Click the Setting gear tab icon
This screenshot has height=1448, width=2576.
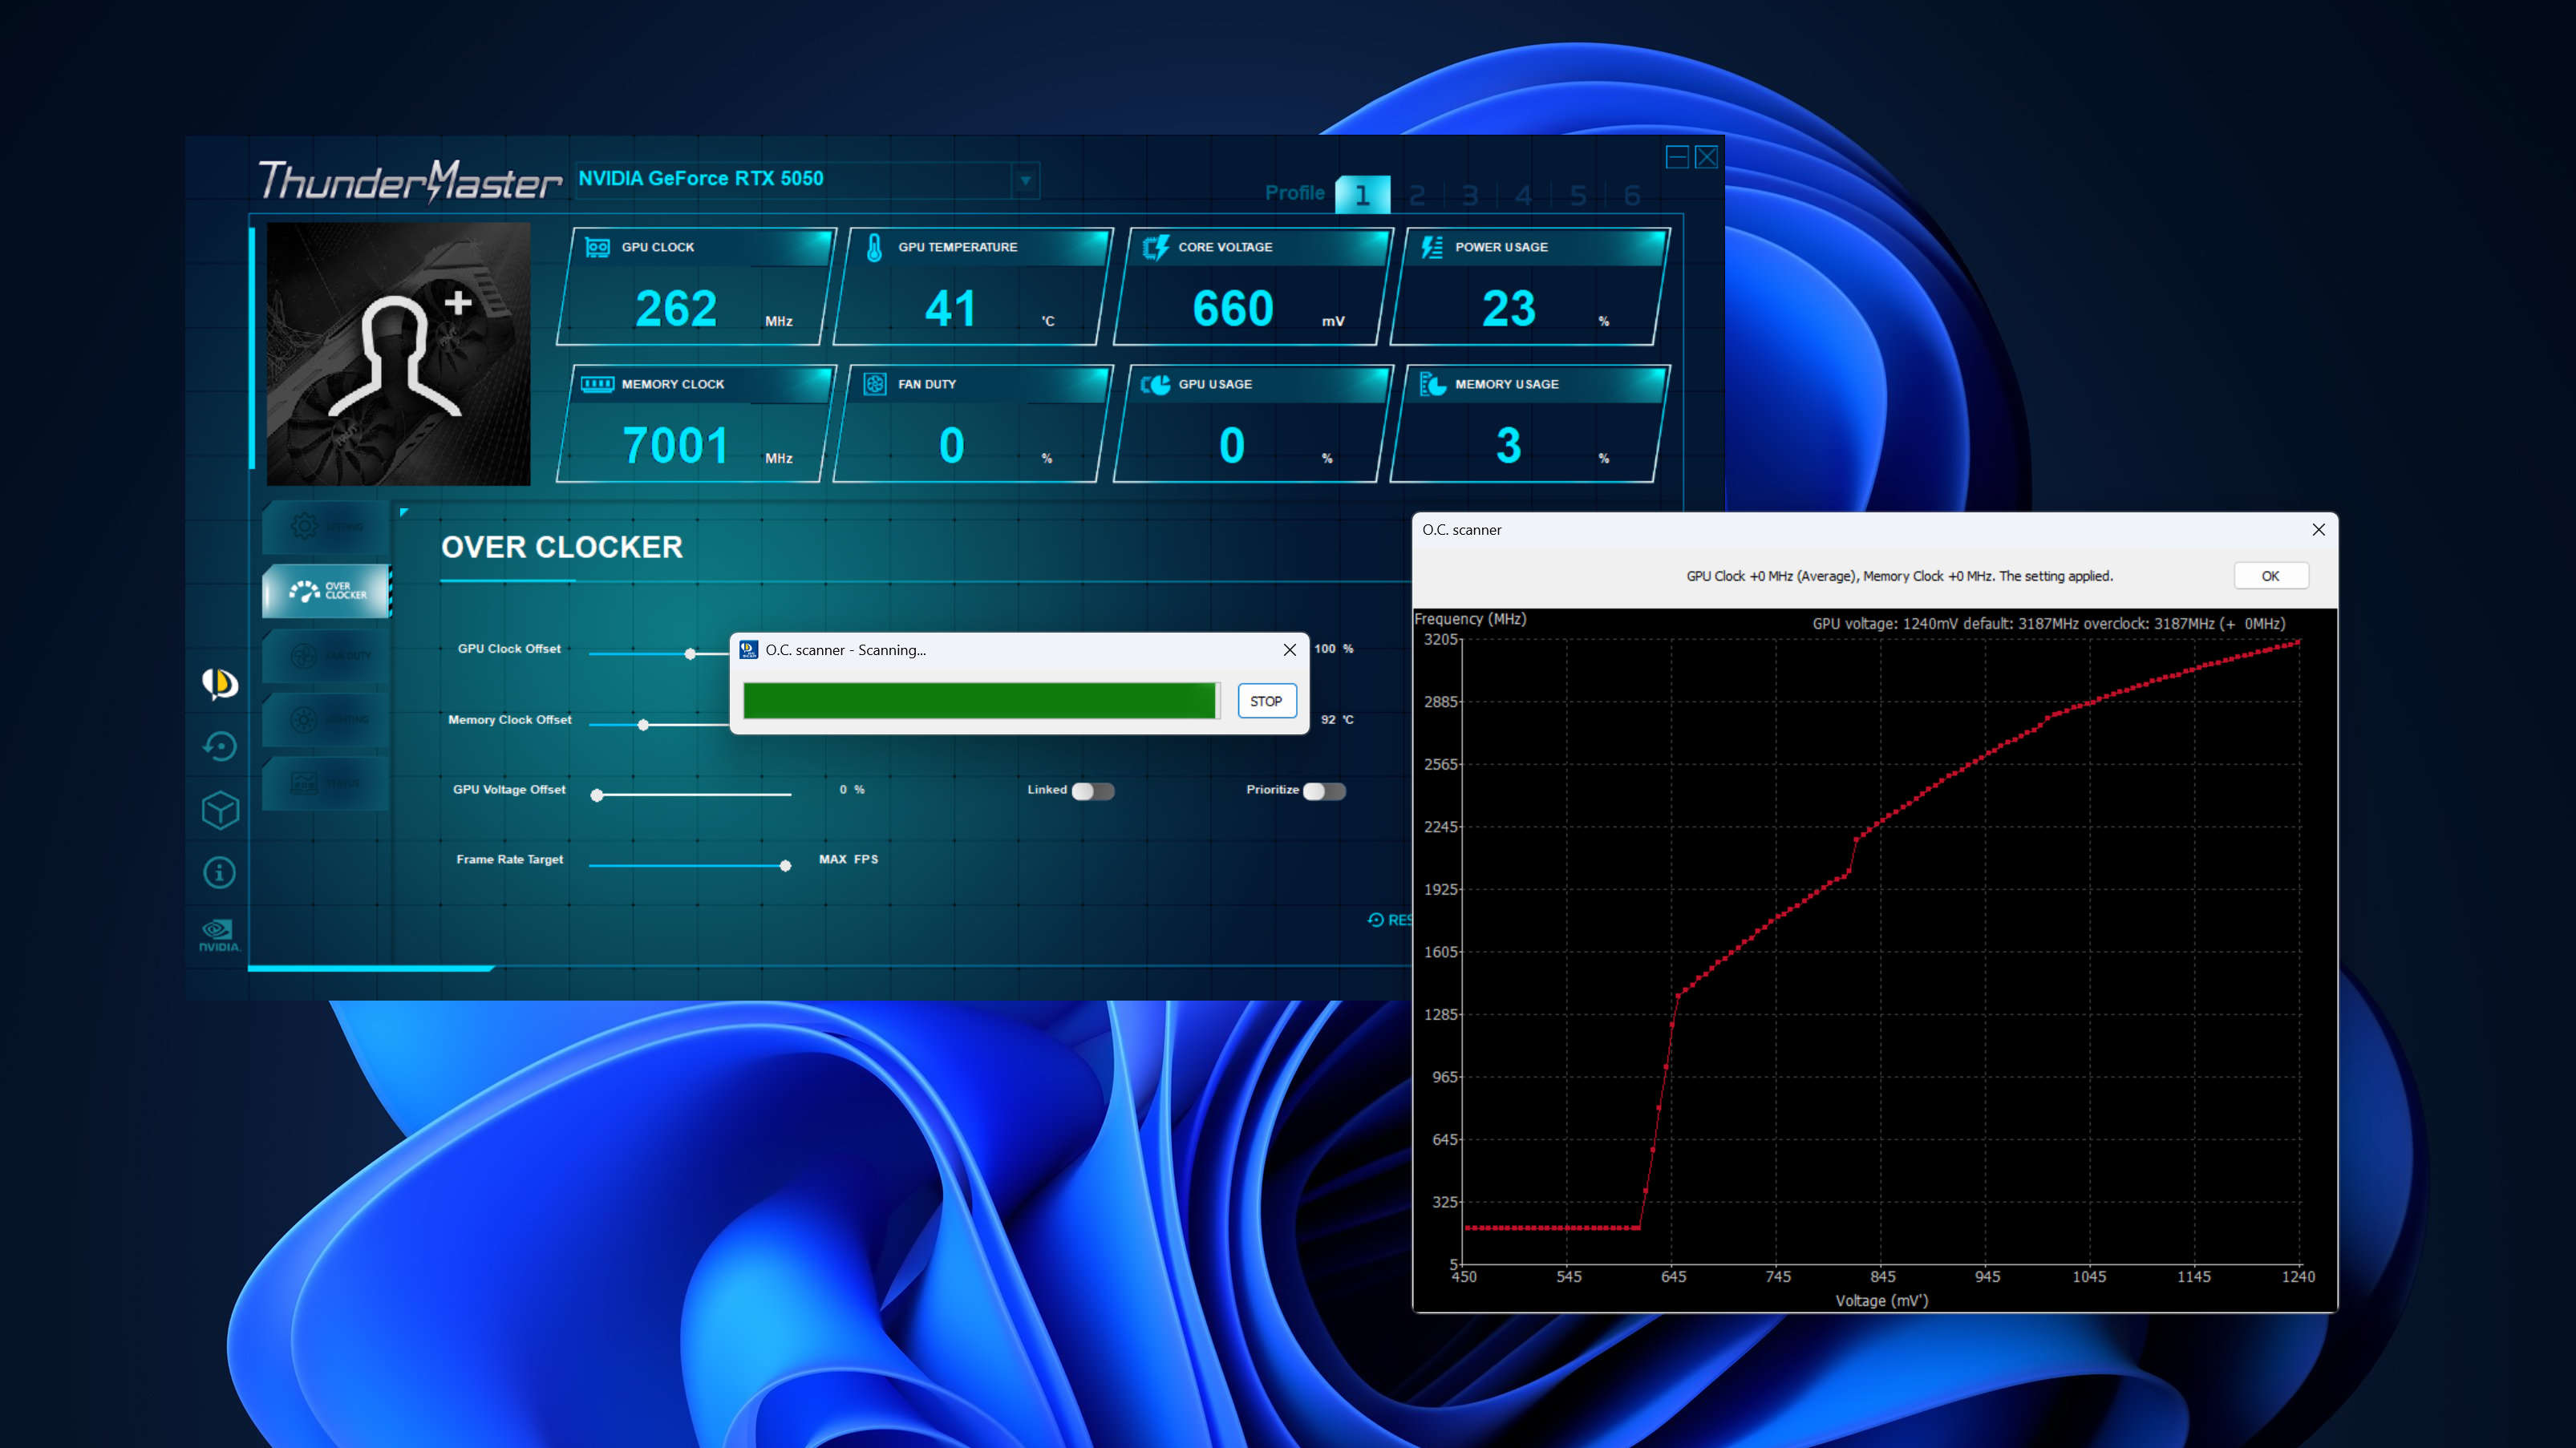click(304, 526)
